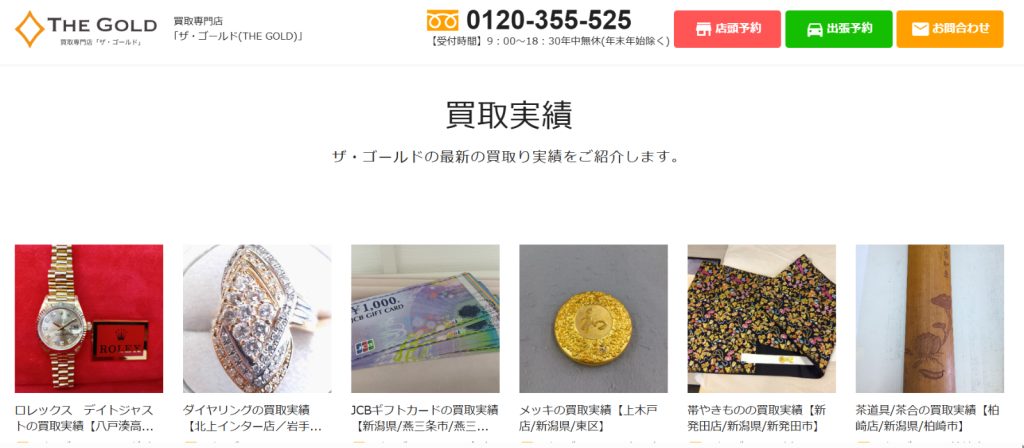Open the tea utensil bamboo thumbnail
This screenshot has height=448, width=1024.
click(x=929, y=319)
